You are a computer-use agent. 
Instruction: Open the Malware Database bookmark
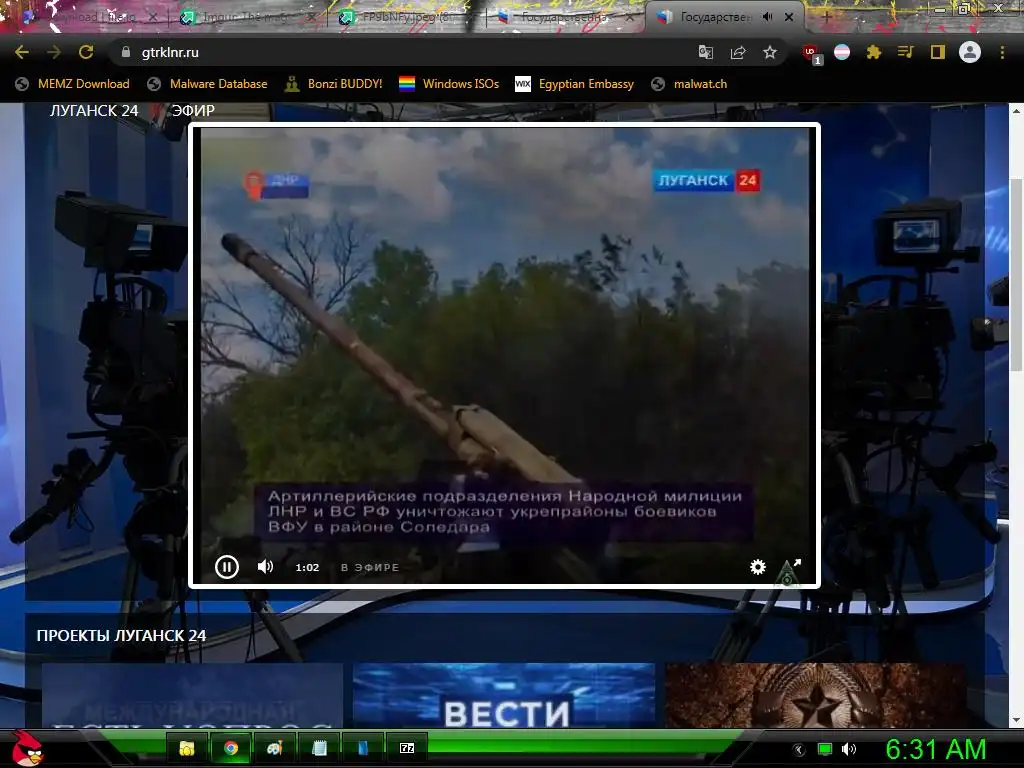tap(207, 84)
